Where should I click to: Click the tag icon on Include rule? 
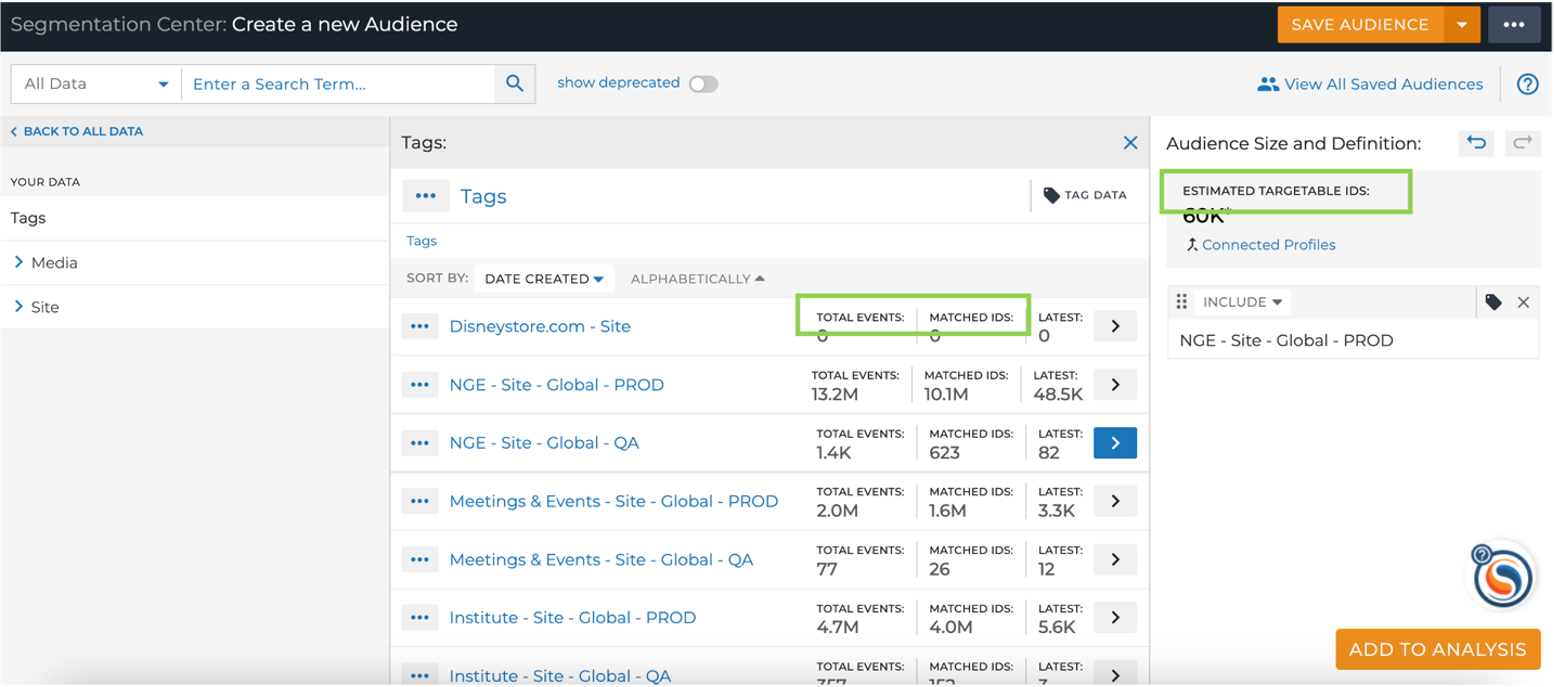[1493, 302]
